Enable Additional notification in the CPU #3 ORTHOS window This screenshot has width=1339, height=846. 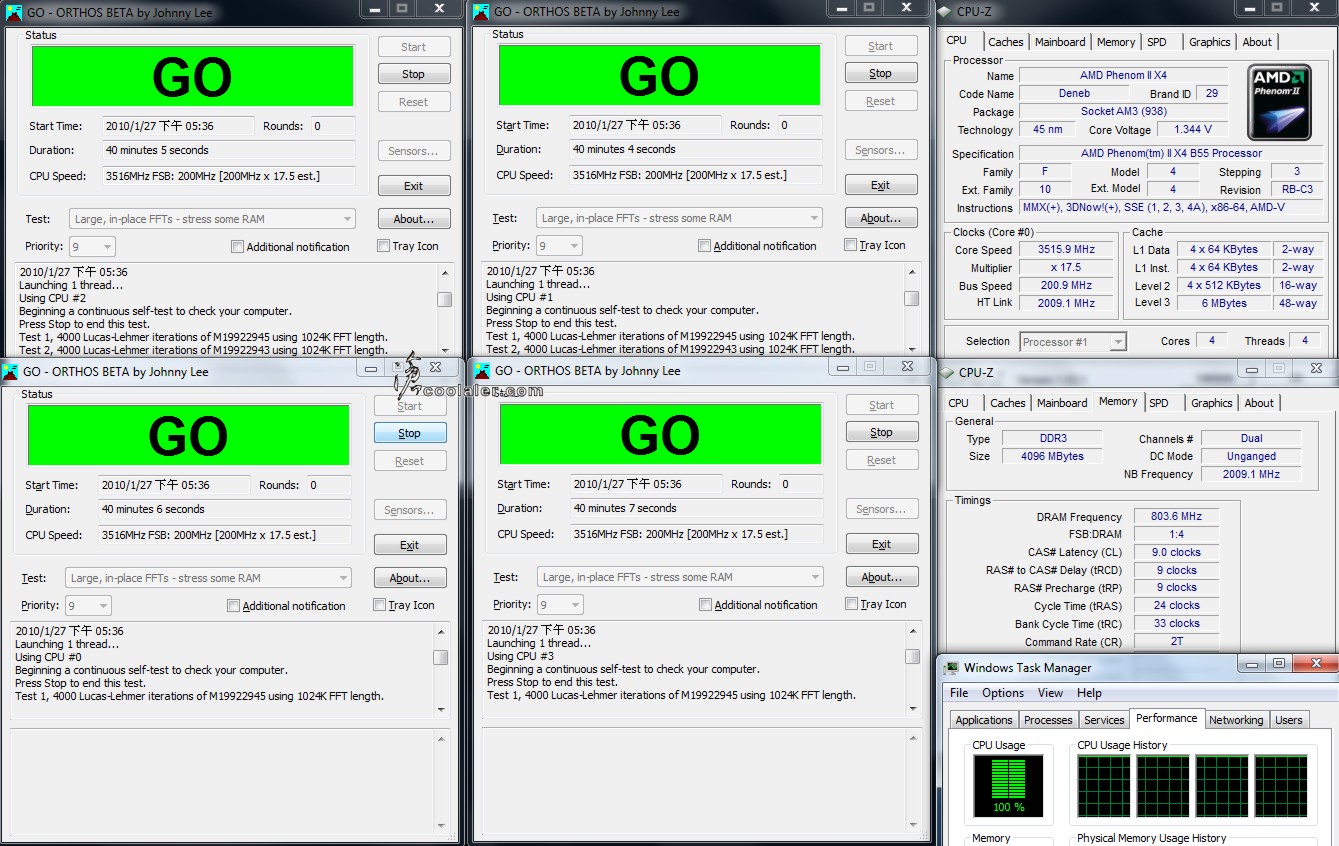pos(705,605)
